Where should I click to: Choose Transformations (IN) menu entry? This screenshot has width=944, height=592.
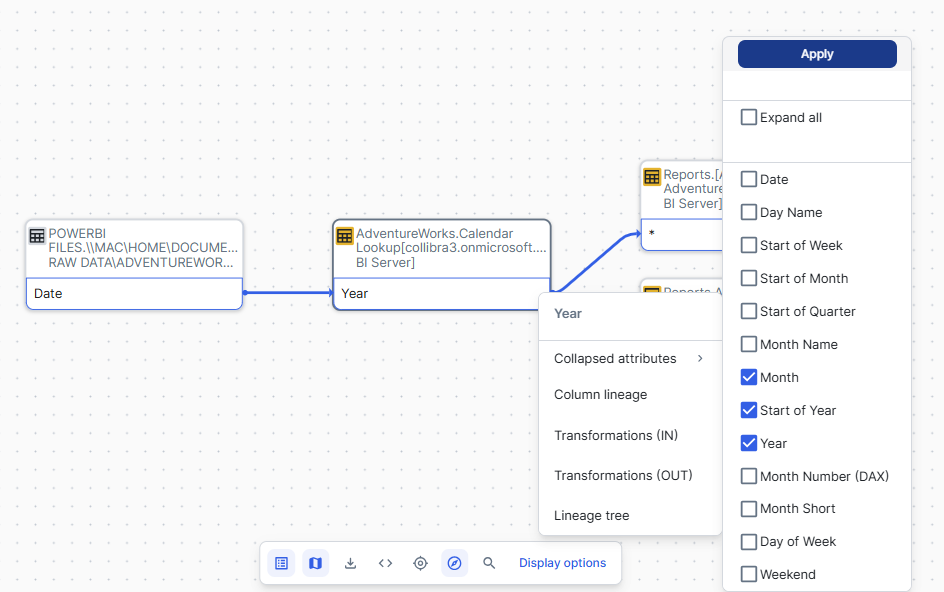pyautogui.click(x=615, y=435)
